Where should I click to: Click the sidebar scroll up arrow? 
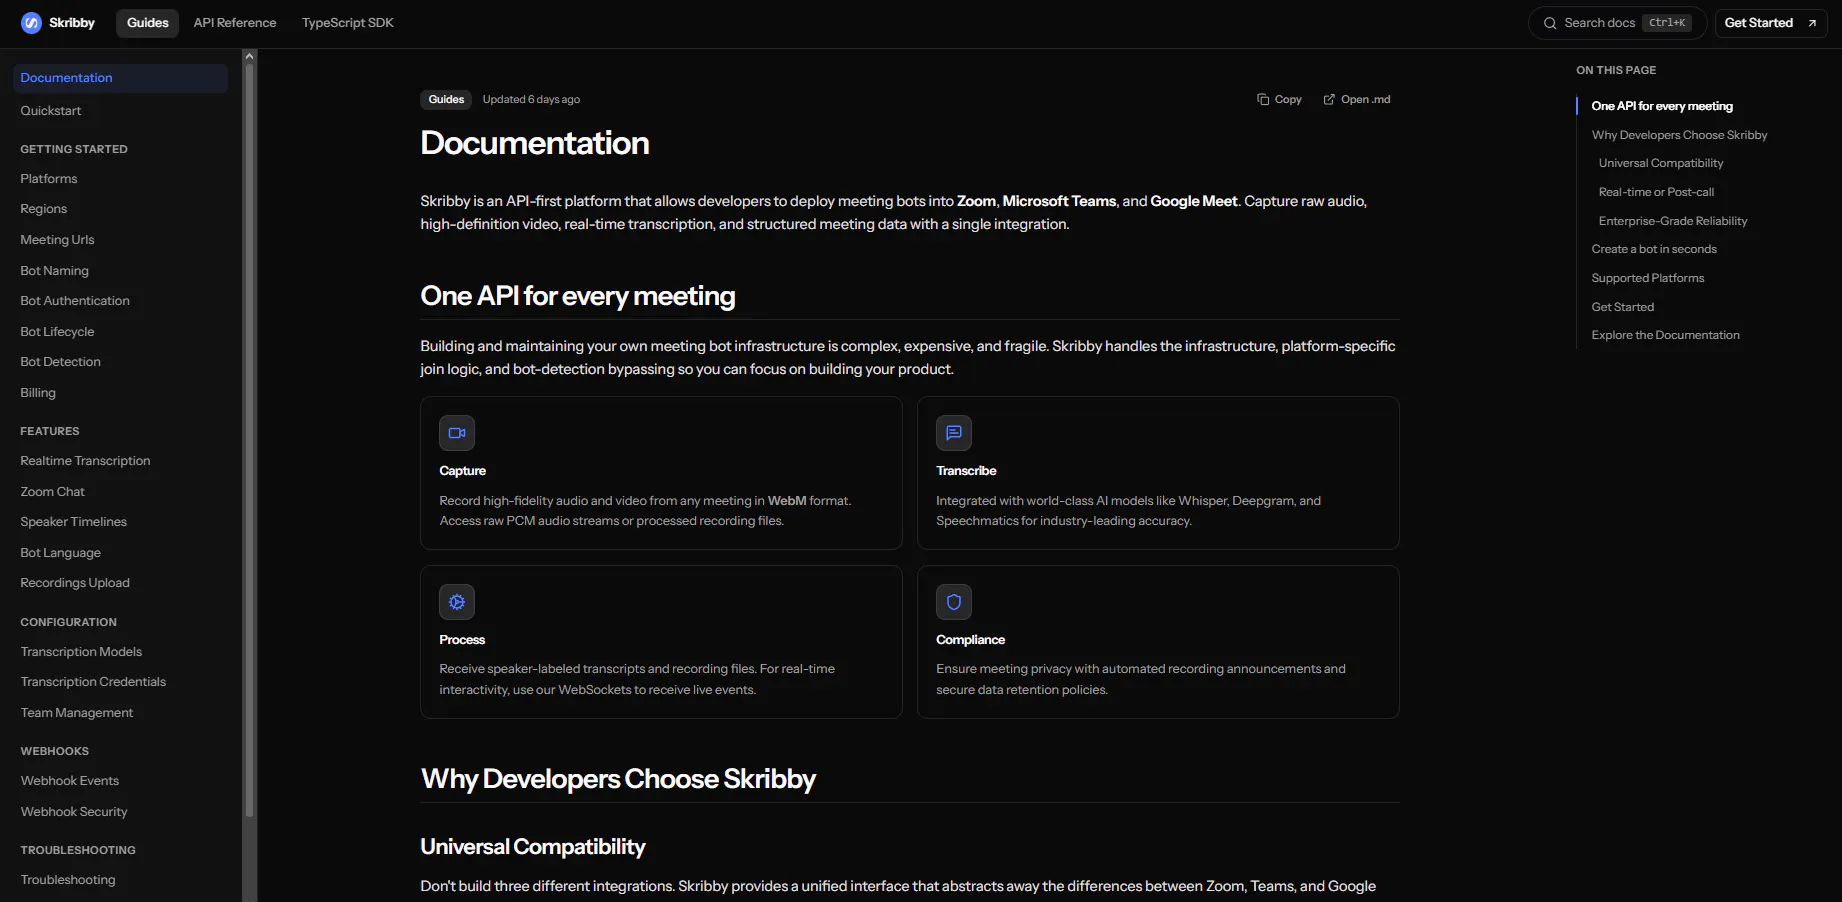point(250,56)
